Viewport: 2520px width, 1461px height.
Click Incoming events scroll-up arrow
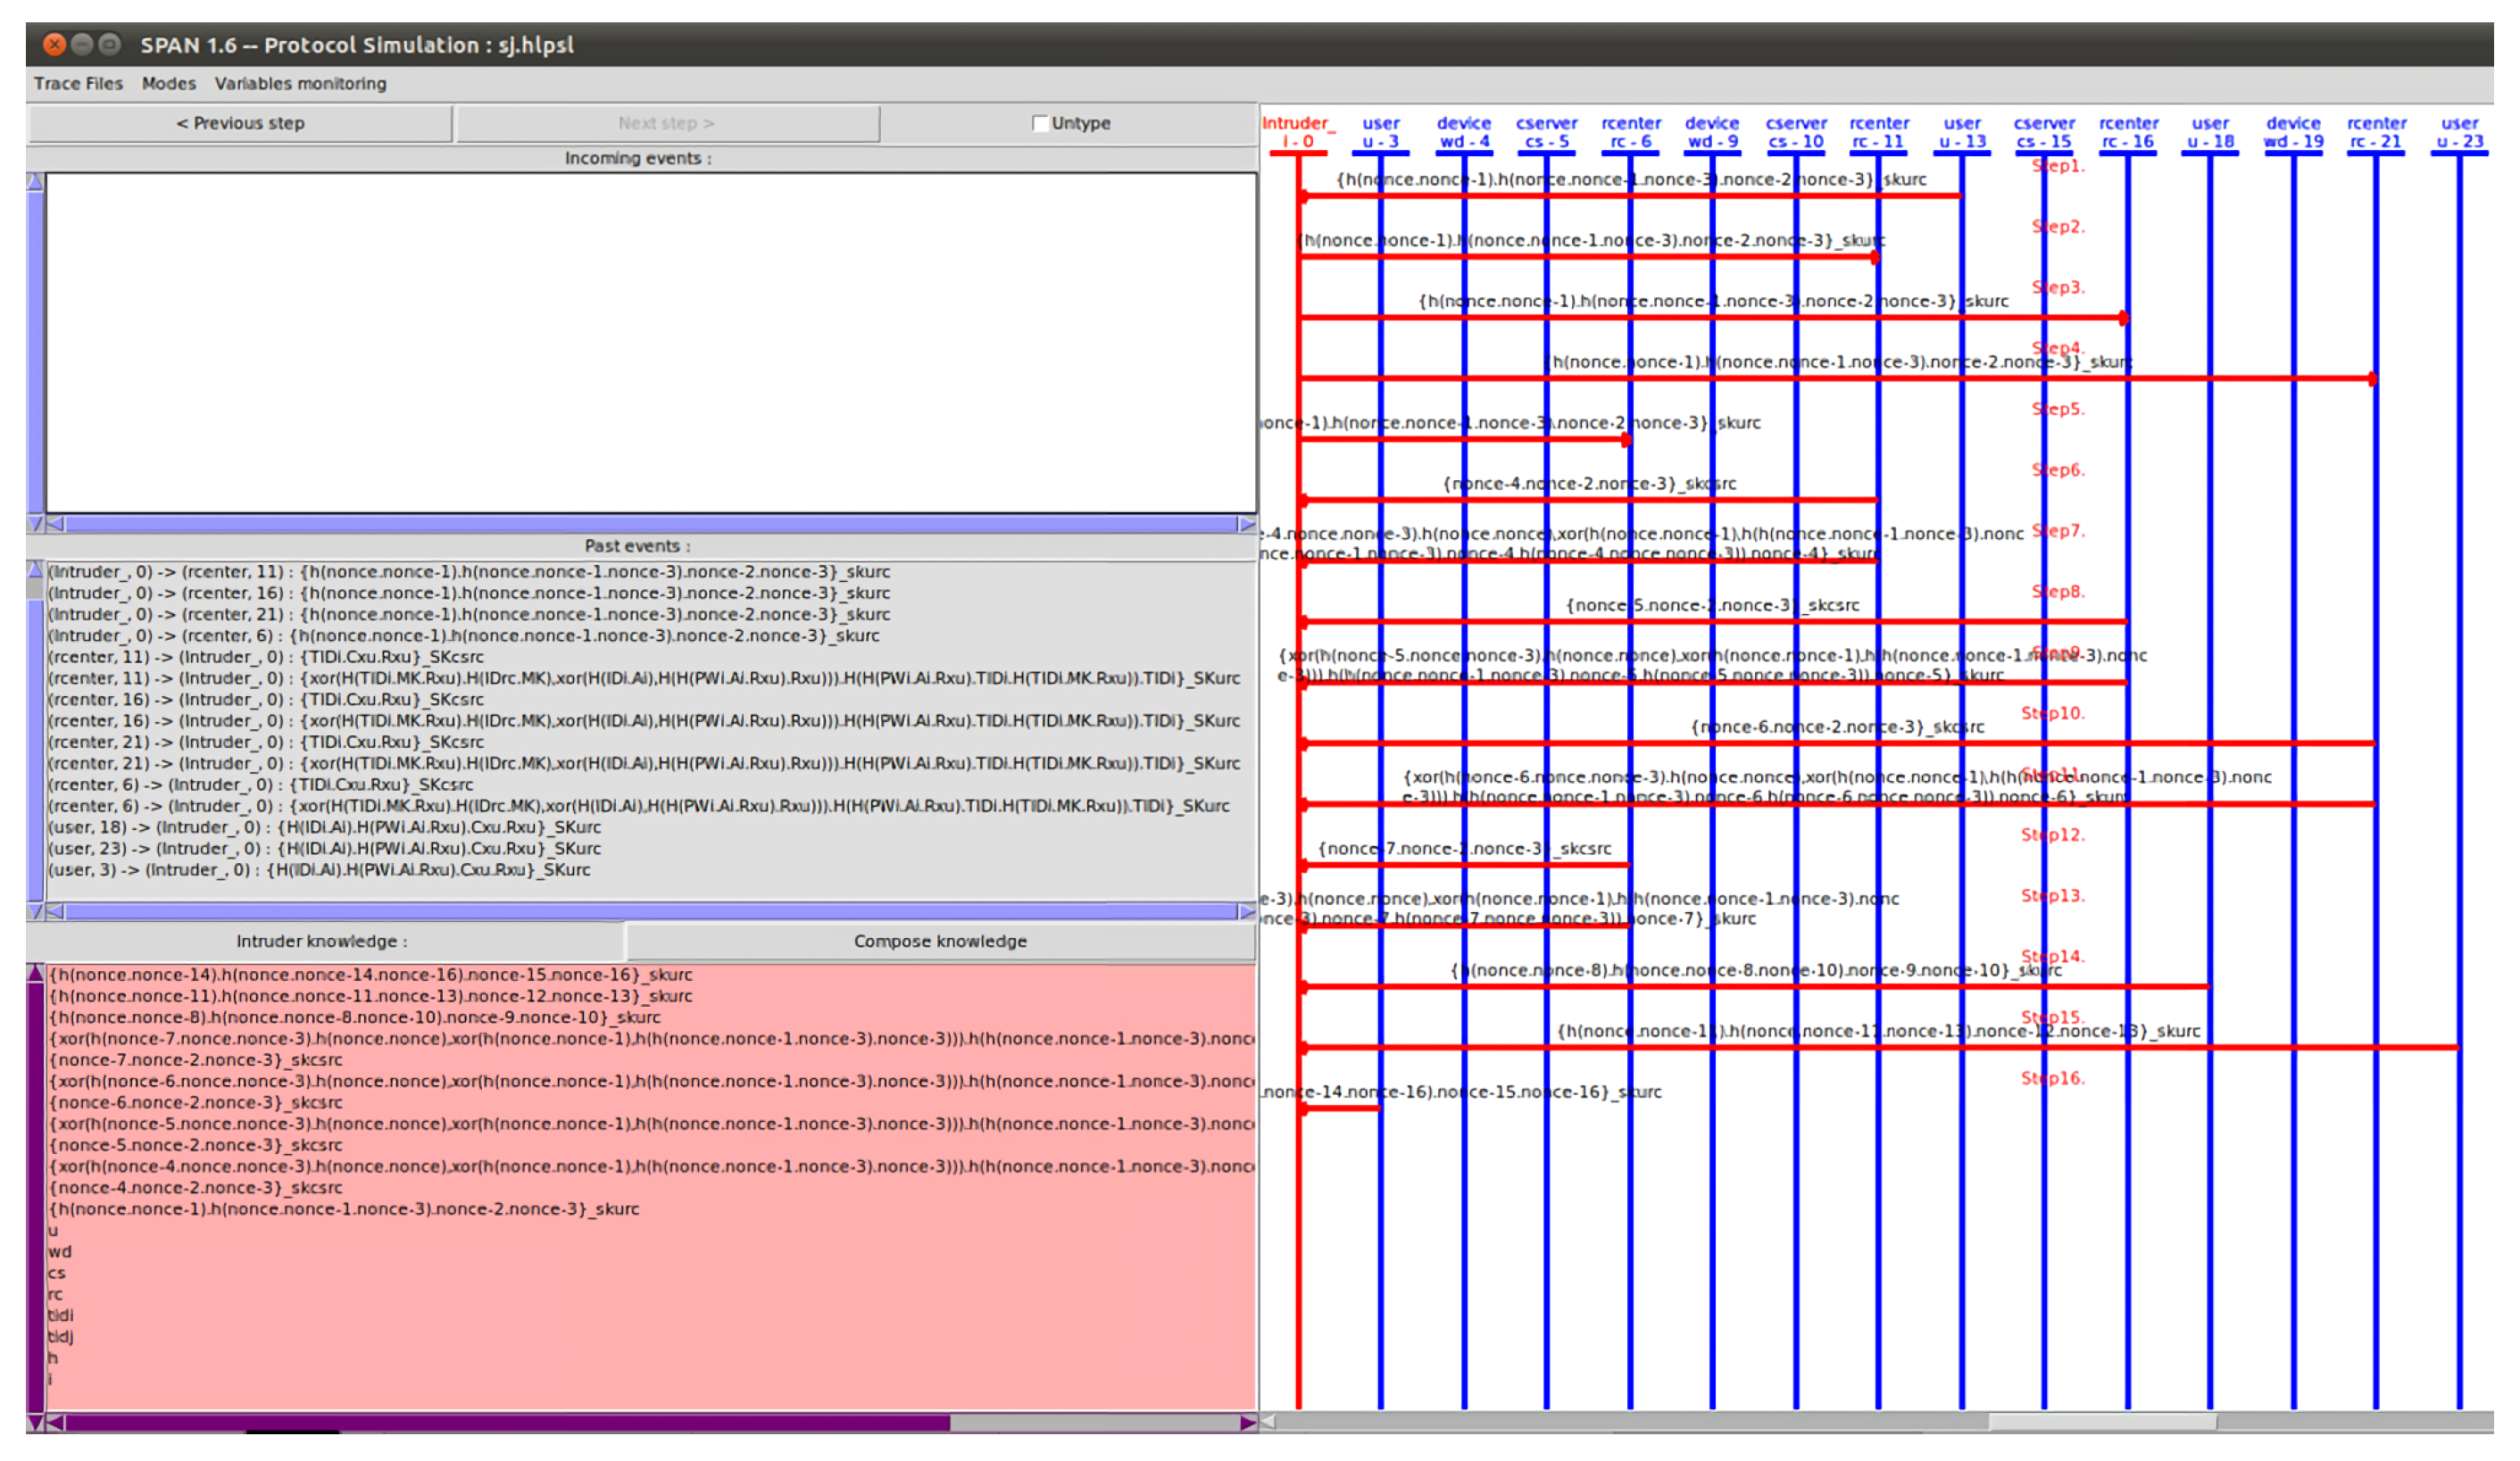35,182
